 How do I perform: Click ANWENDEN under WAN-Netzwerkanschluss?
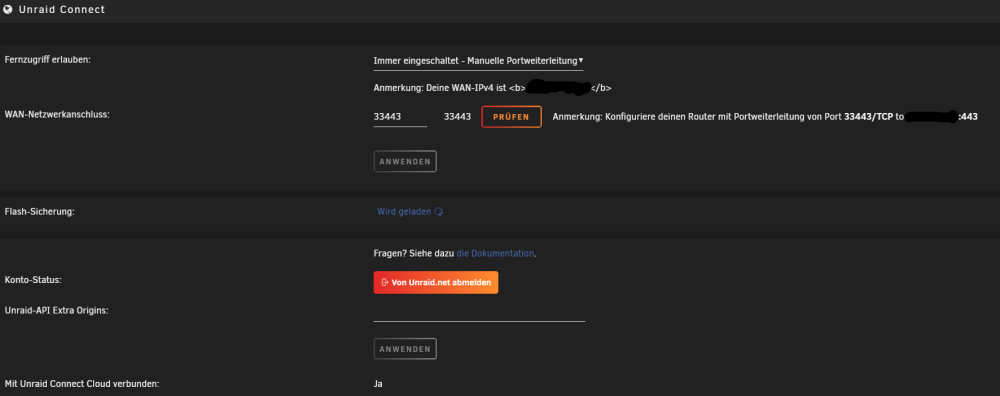pyautogui.click(x=405, y=161)
